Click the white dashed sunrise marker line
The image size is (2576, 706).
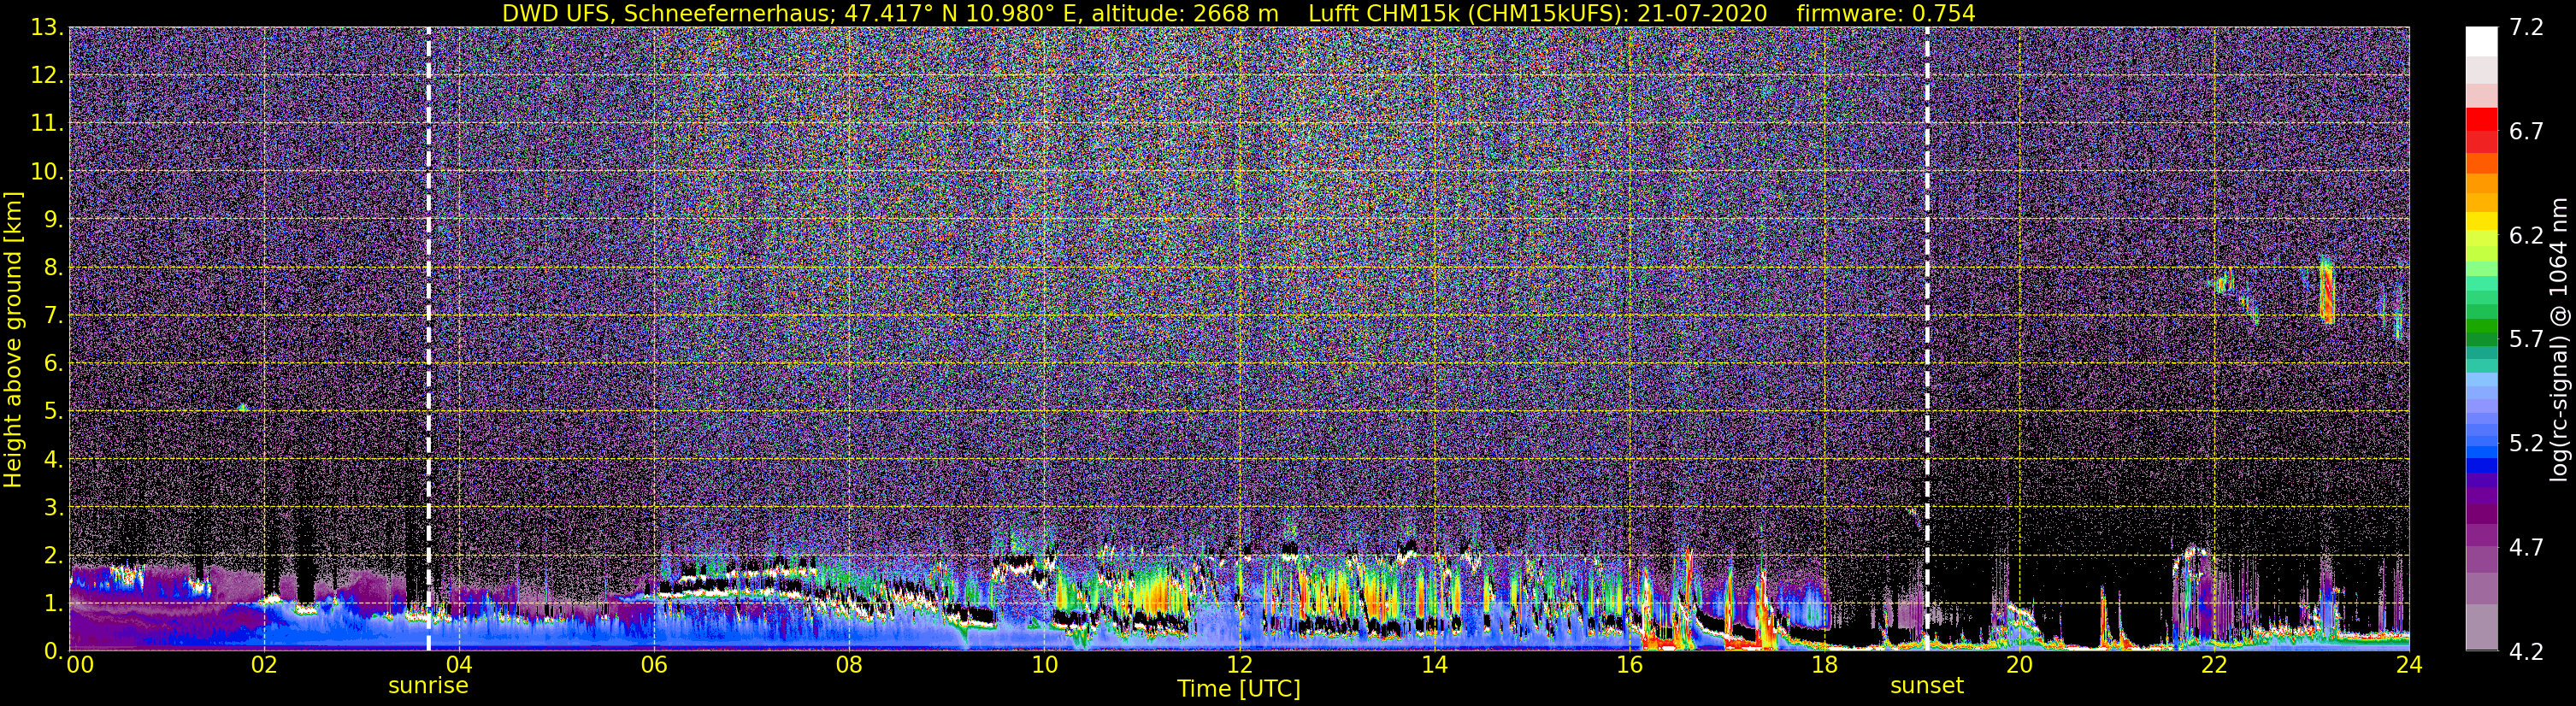click(x=428, y=339)
